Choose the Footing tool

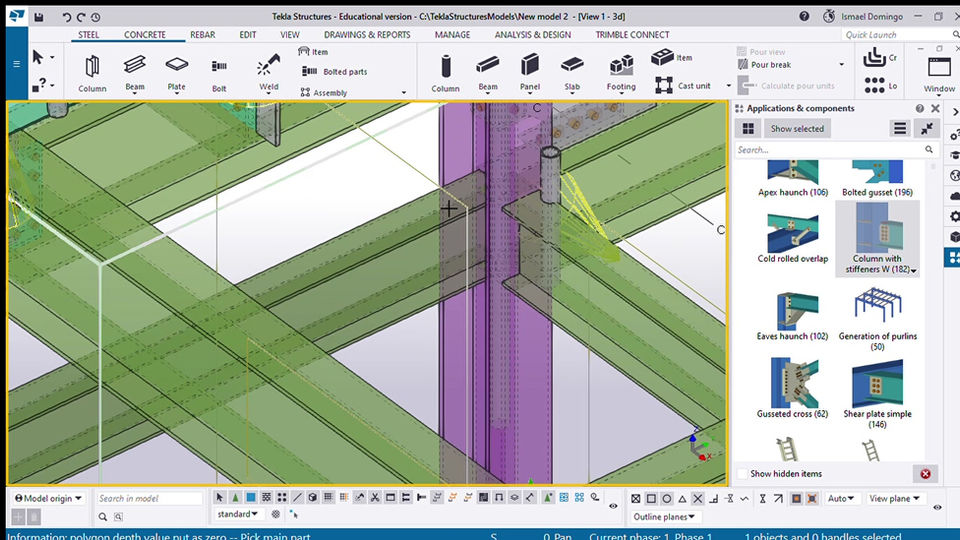point(621,73)
